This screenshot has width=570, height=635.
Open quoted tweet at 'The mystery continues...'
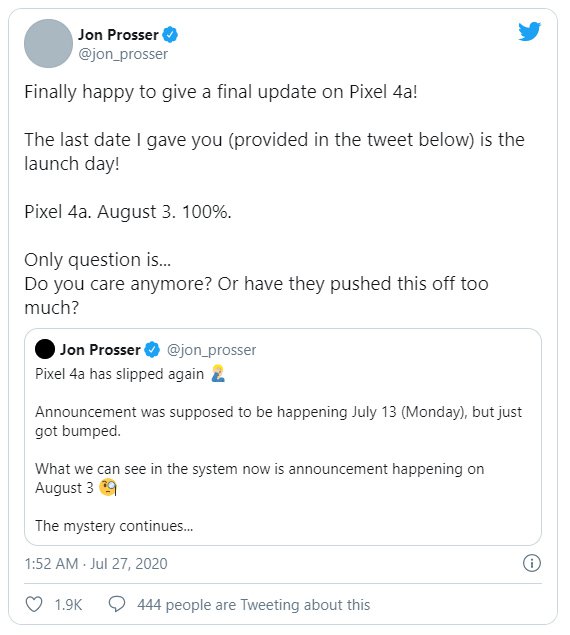coord(114,526)
